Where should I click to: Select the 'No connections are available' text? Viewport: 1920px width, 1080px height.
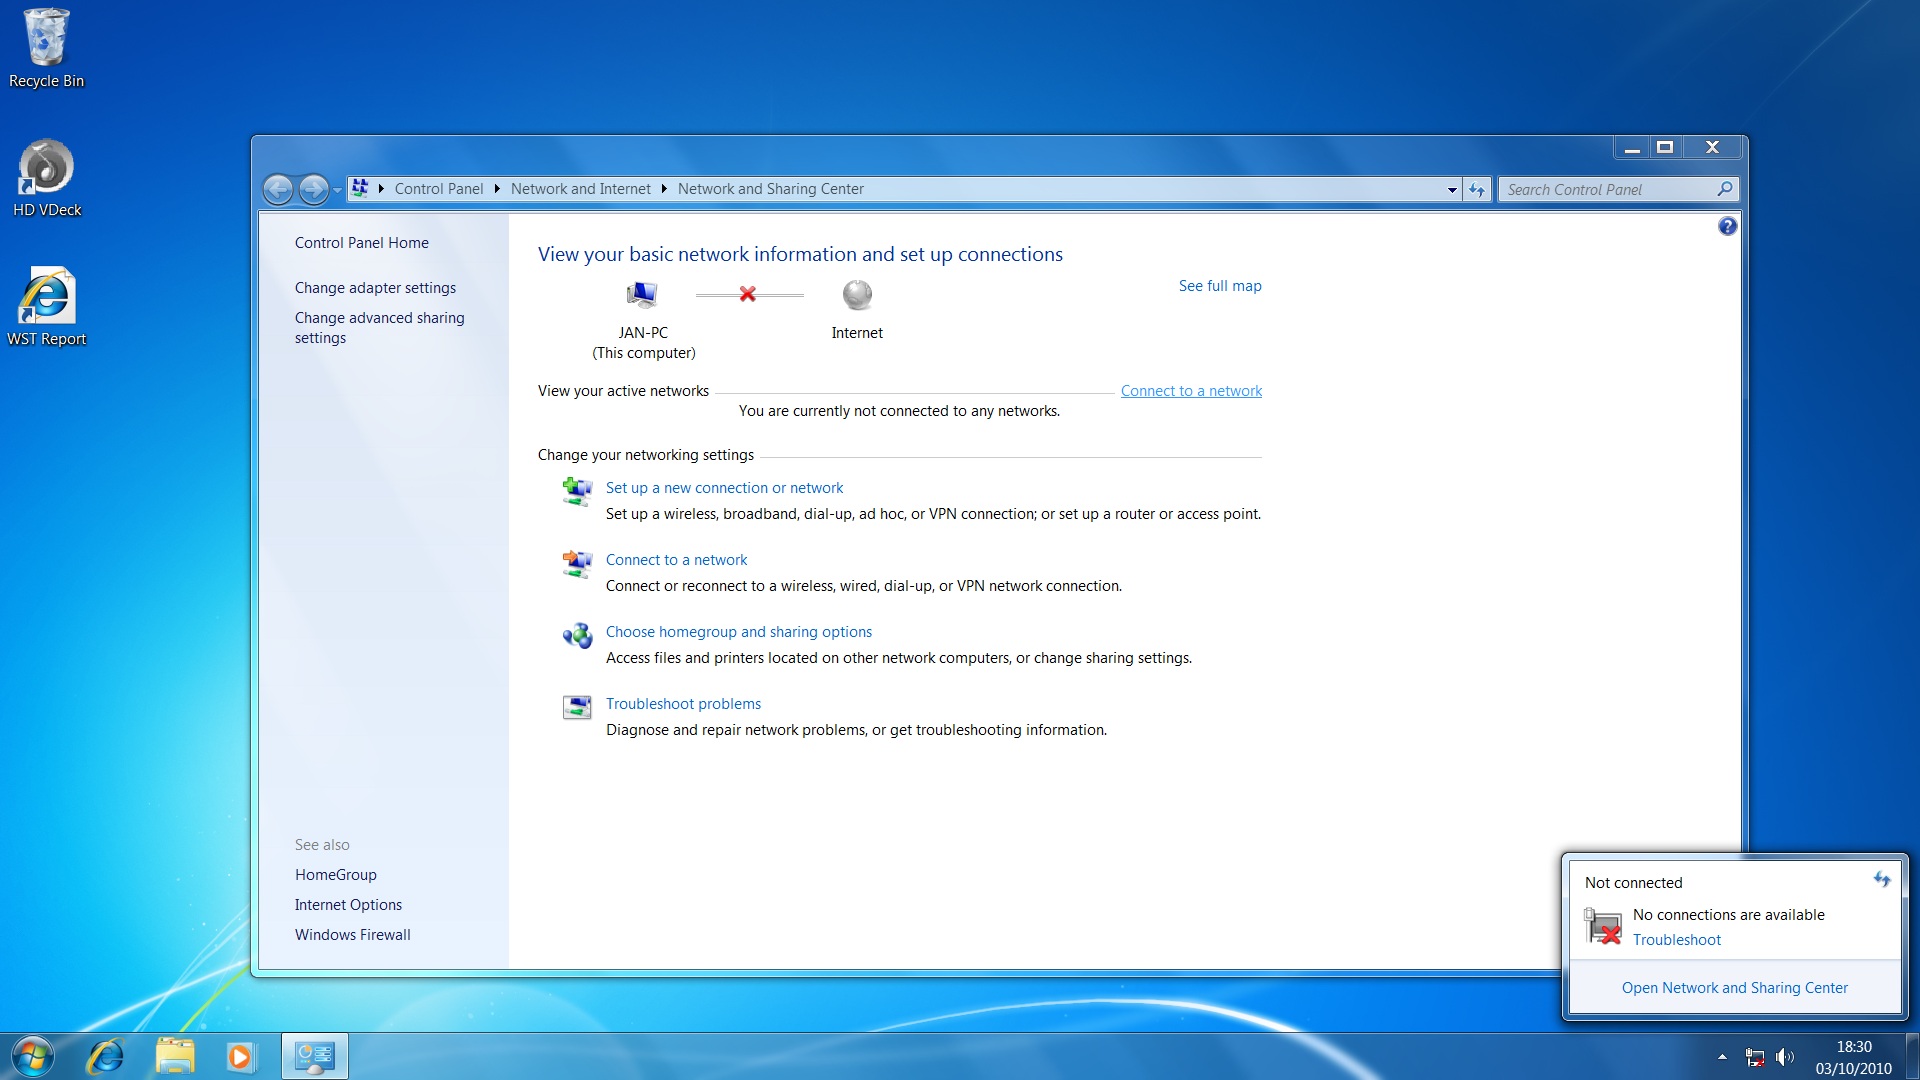point(1728,915)
